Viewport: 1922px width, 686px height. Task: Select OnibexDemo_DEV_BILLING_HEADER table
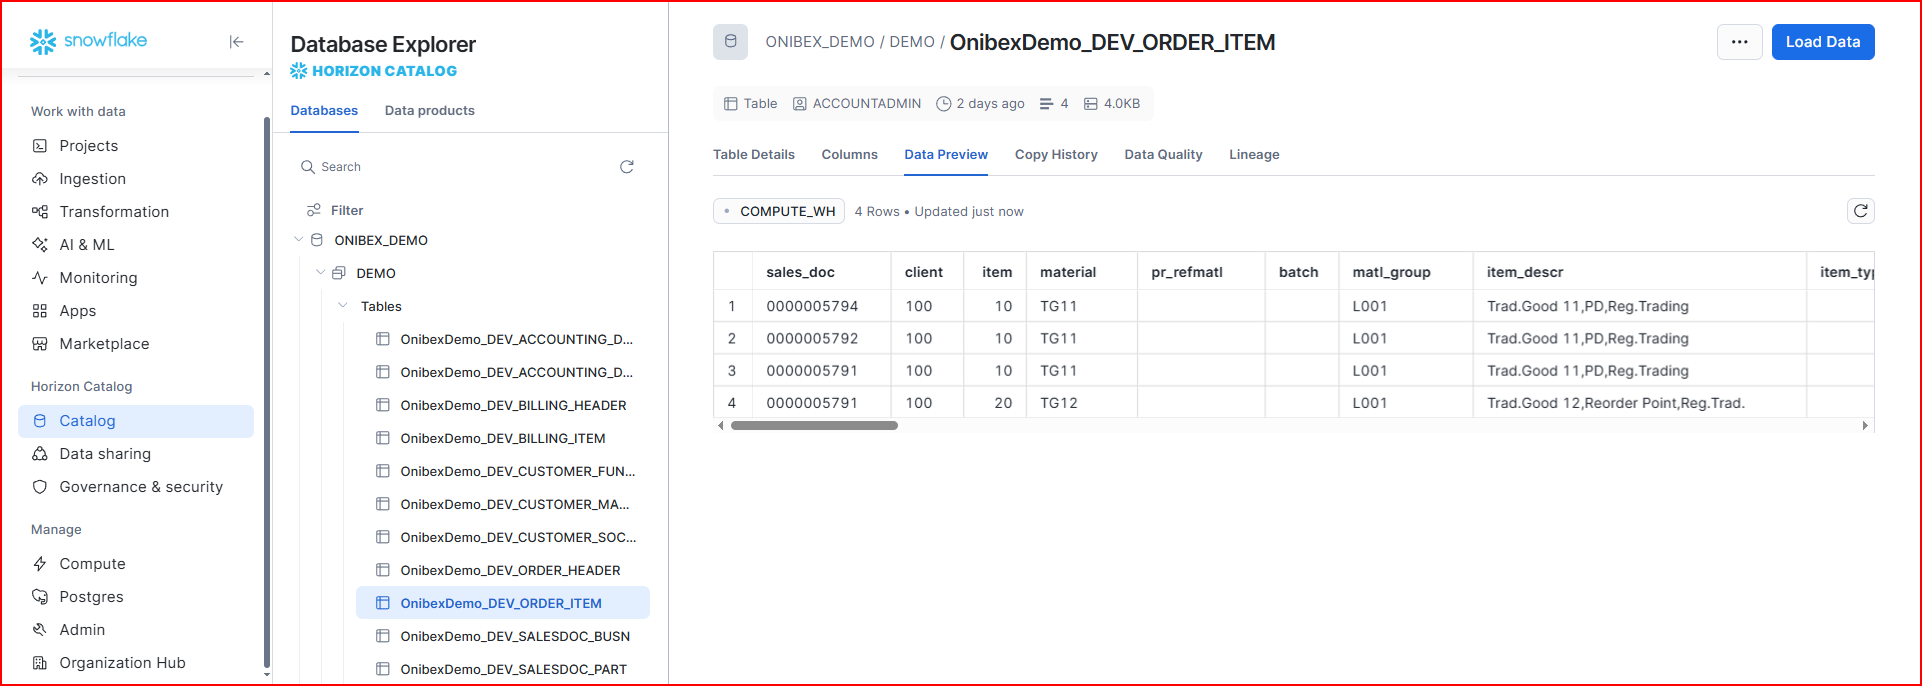(x=502, y=405)
